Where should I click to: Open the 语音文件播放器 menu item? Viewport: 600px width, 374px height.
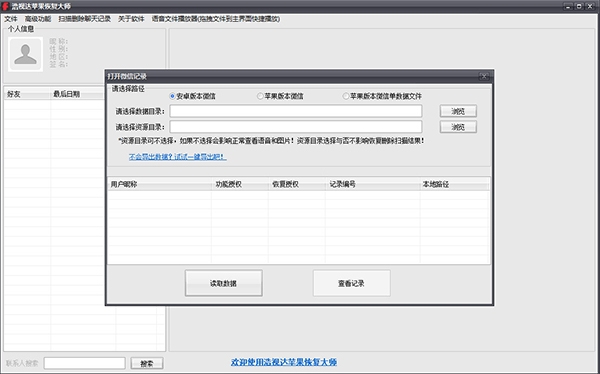(216, 19)
